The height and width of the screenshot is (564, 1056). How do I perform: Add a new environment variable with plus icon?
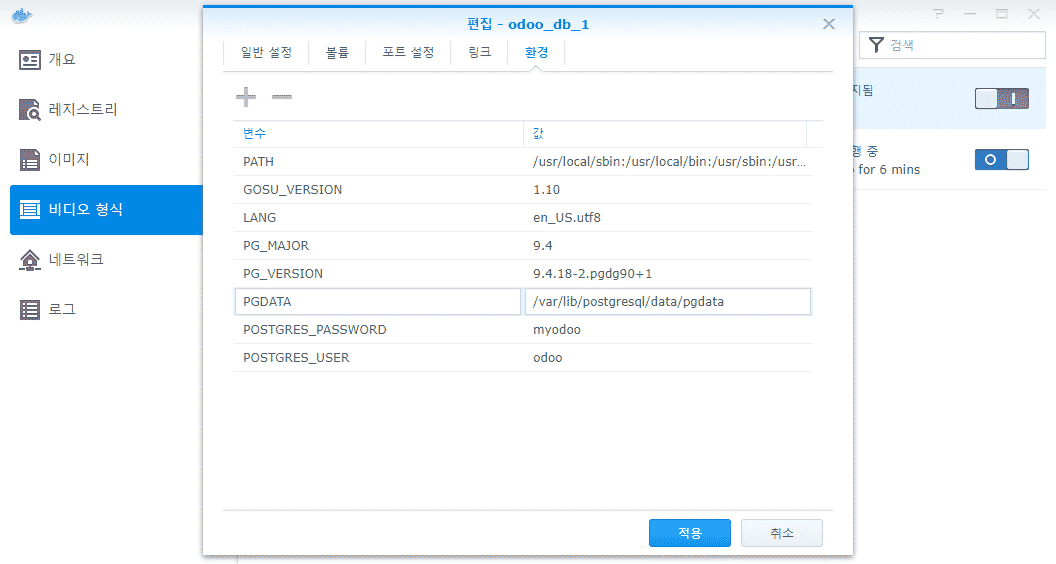pyautogui.click(x=246, y=96)
